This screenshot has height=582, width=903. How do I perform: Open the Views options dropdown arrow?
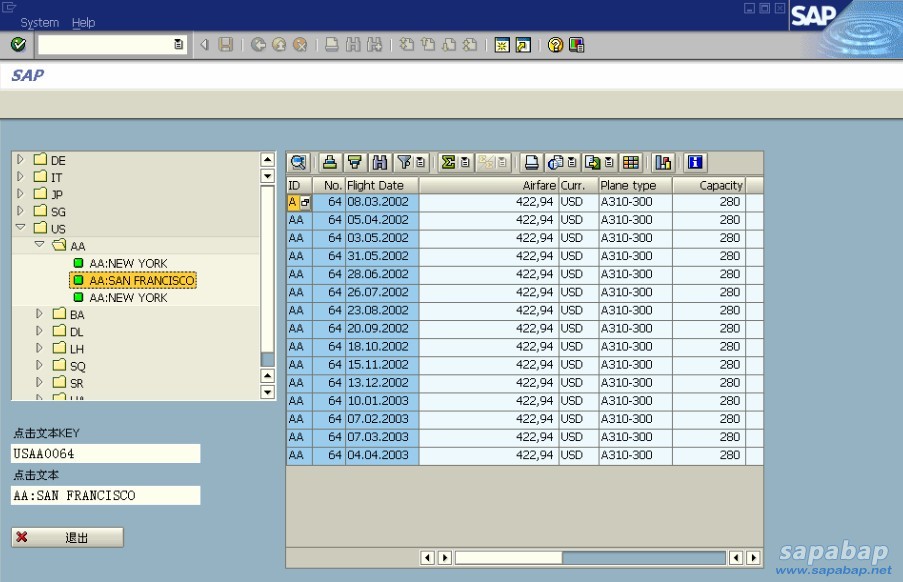click(572, 162)
